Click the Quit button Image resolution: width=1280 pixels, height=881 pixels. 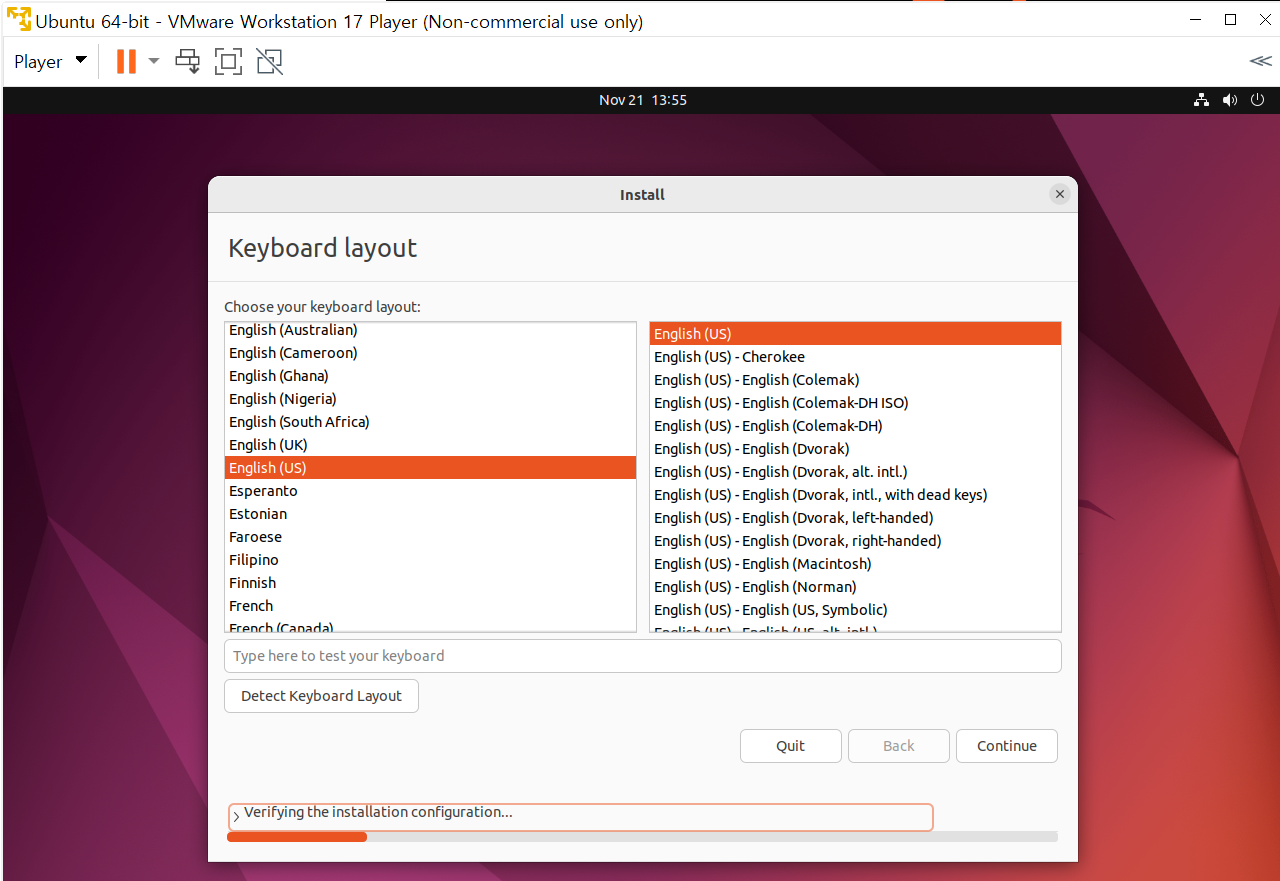coord(790,746)
